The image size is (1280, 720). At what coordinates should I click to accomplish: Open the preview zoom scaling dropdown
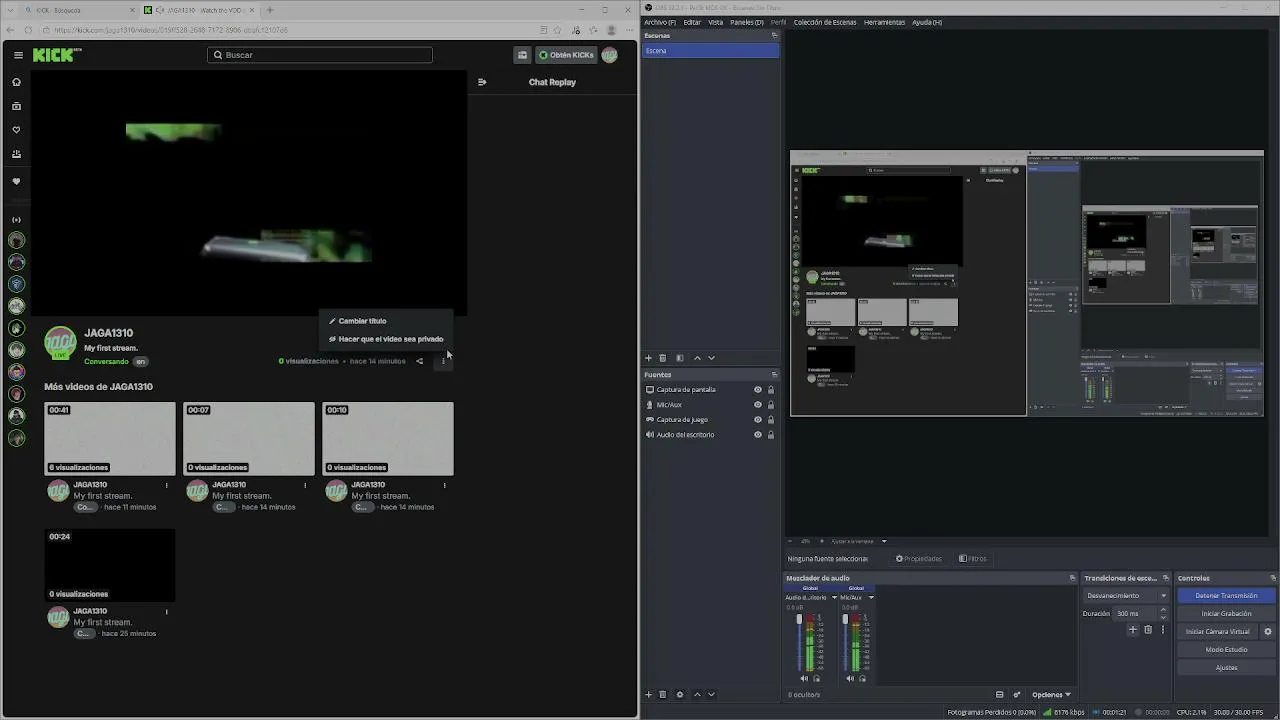click(x=884, y=541)
